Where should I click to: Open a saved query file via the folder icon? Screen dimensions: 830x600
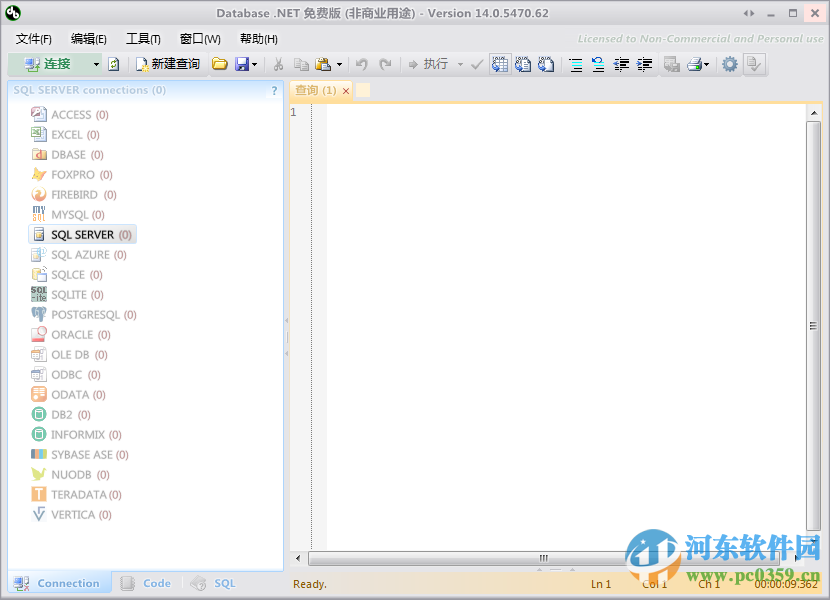coord(220,64)
